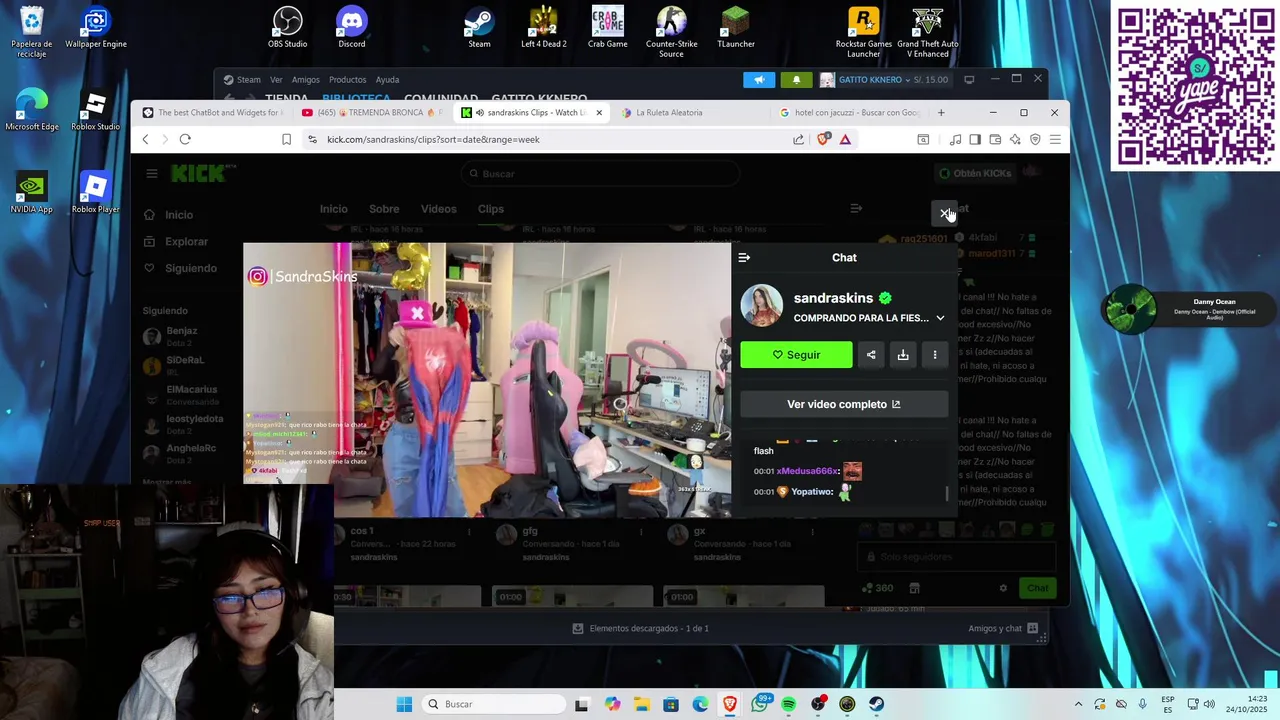Screen dimensions: 1280x720
Task: Open Wallpaper Engine desktop icon
Action: 95,28
